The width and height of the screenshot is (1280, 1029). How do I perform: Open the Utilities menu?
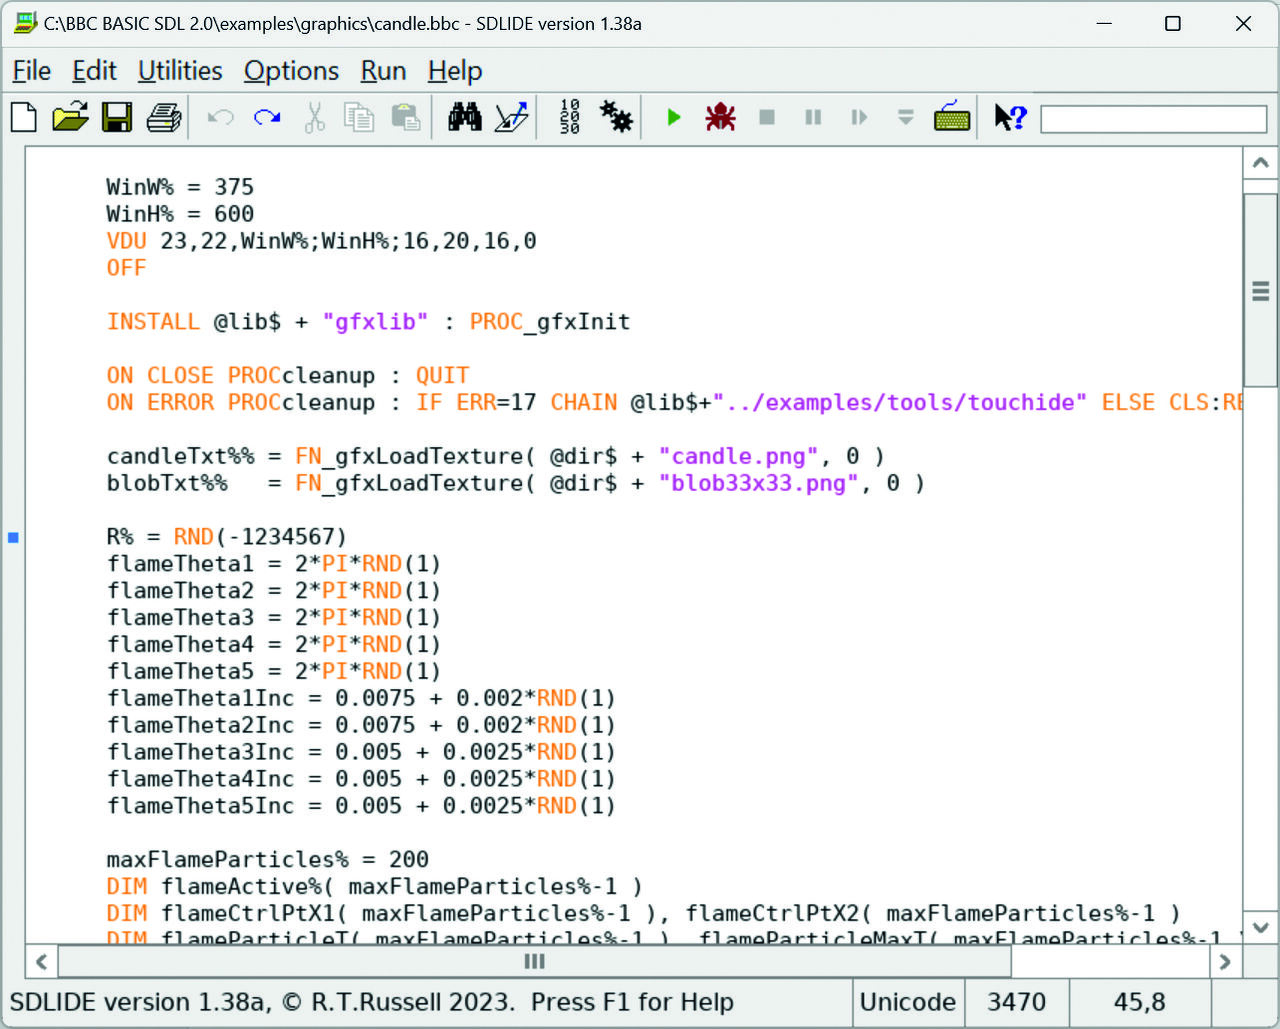[x=180, y=71]
